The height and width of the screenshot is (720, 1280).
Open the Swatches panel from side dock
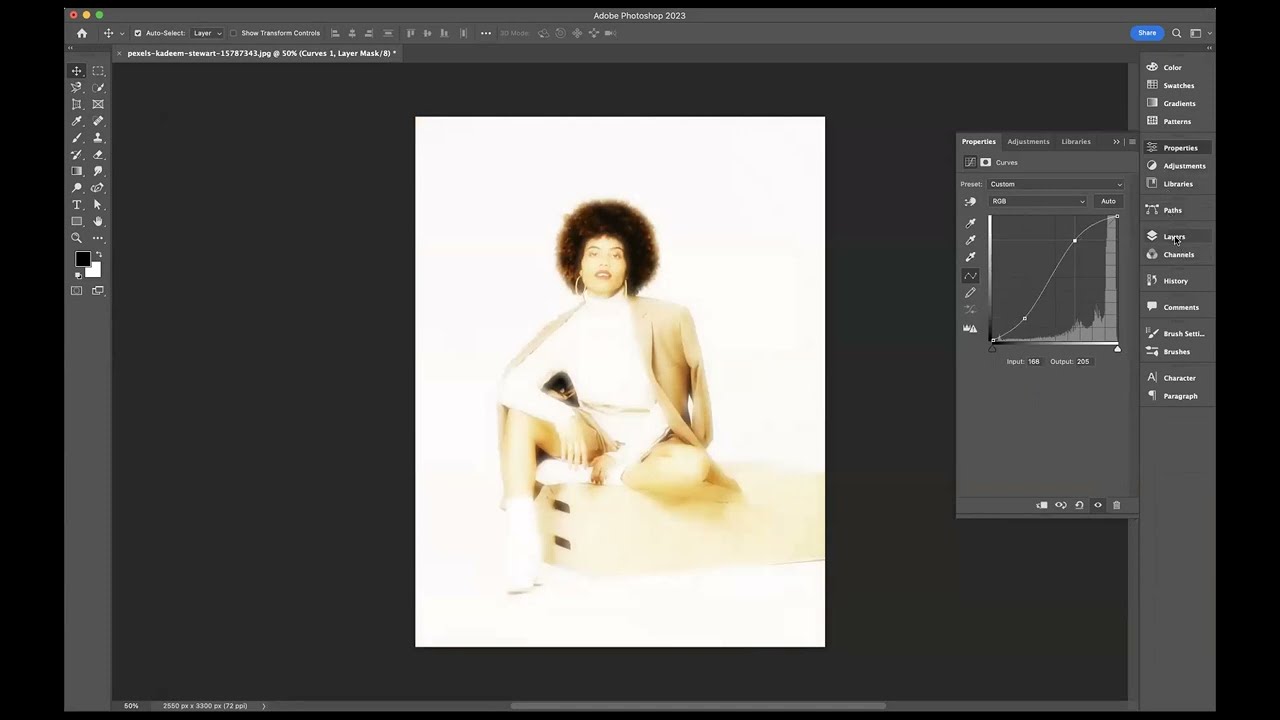[x=1178, y=86]
